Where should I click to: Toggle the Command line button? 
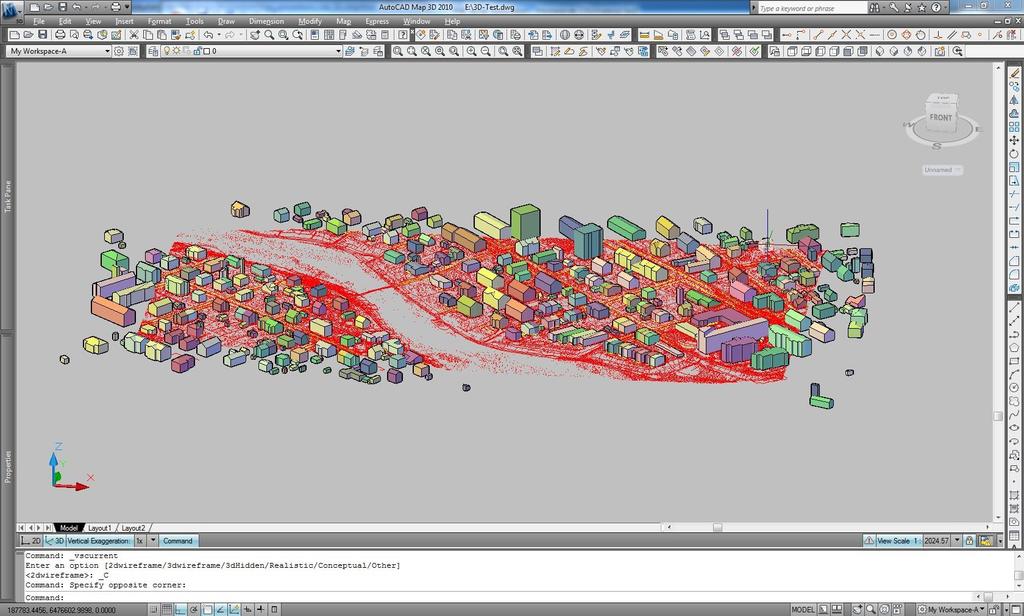pos(178,541)
